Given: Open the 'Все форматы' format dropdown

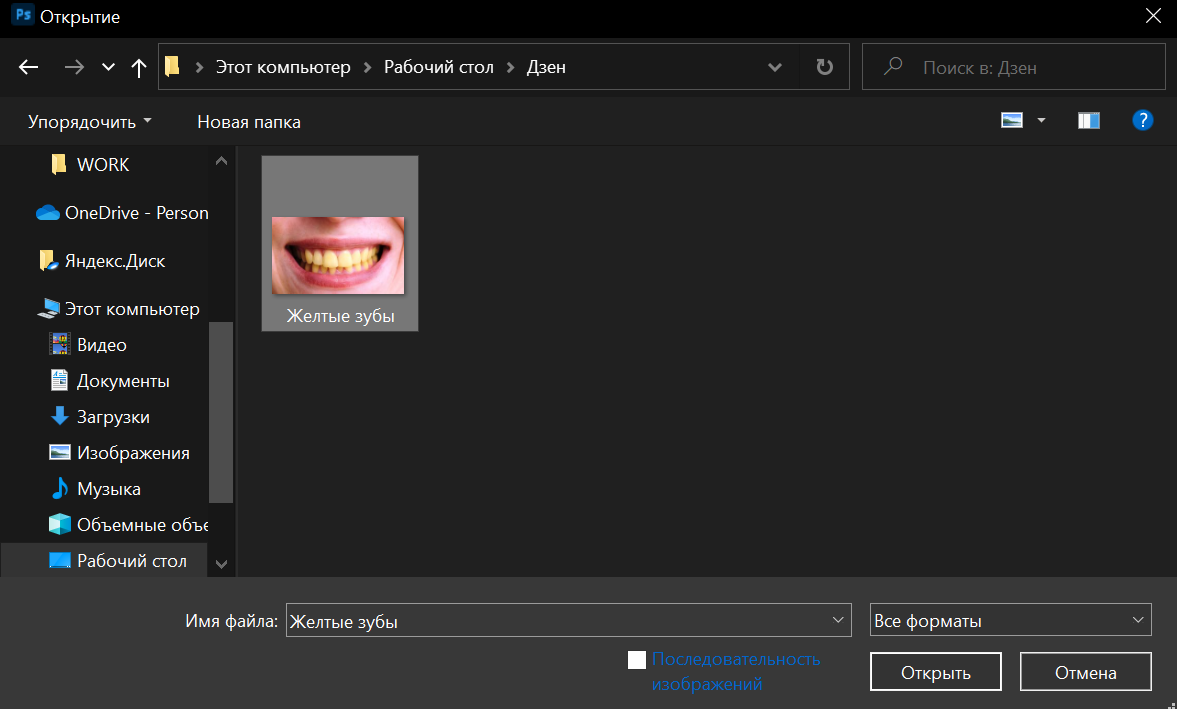Looking at the screenshot, I should [x=1010, y=620].
